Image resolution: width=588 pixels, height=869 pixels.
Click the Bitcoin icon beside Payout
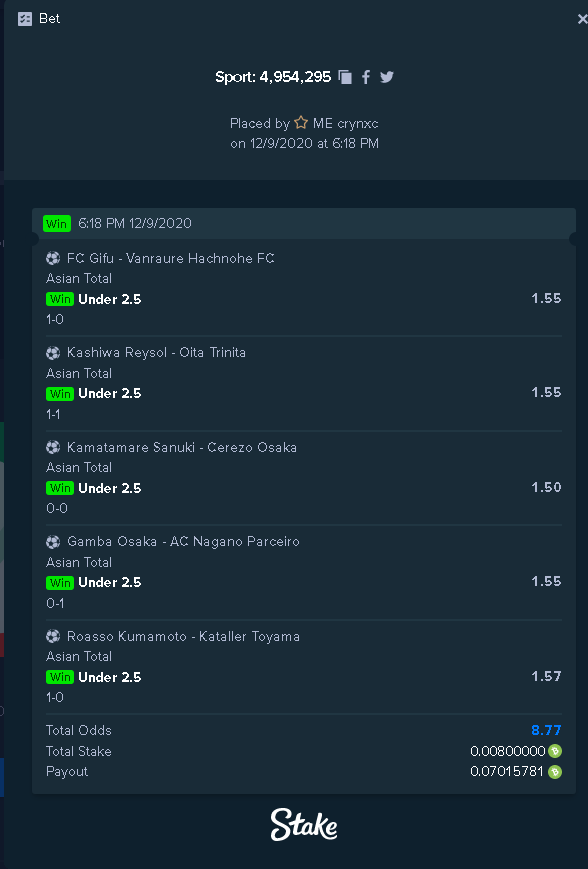tap(555, 771)
